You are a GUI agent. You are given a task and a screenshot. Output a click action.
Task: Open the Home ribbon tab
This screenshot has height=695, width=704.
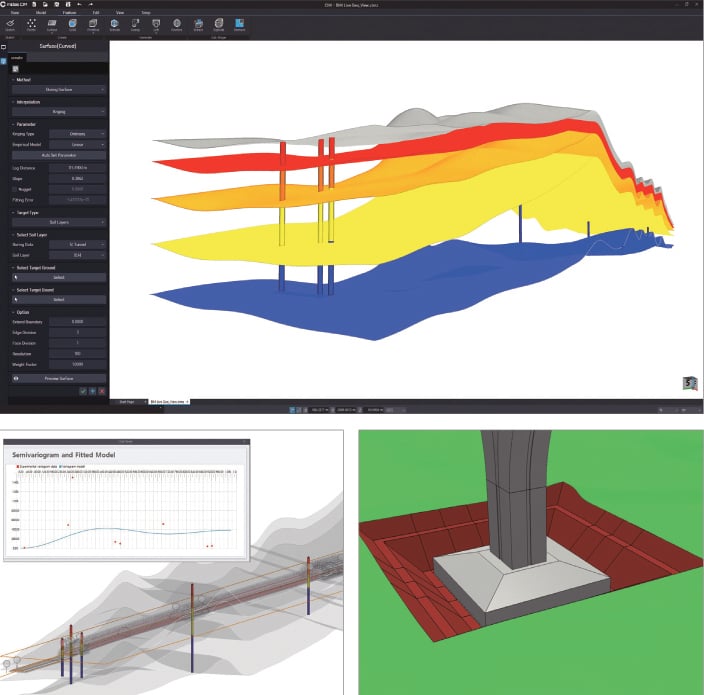pos(15,13)
